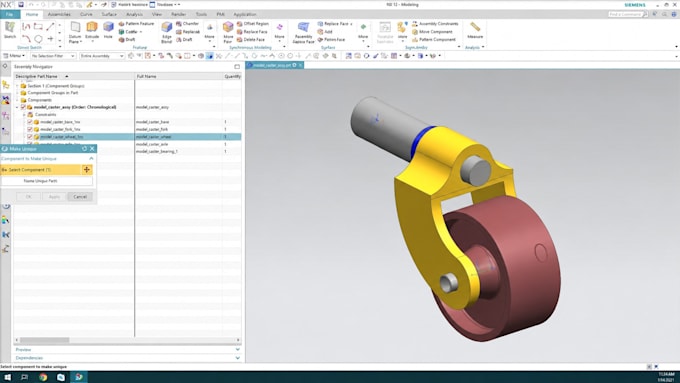Click the Find a Command search box
Viewport: 680px width, 383px height.
click(628, 14)
